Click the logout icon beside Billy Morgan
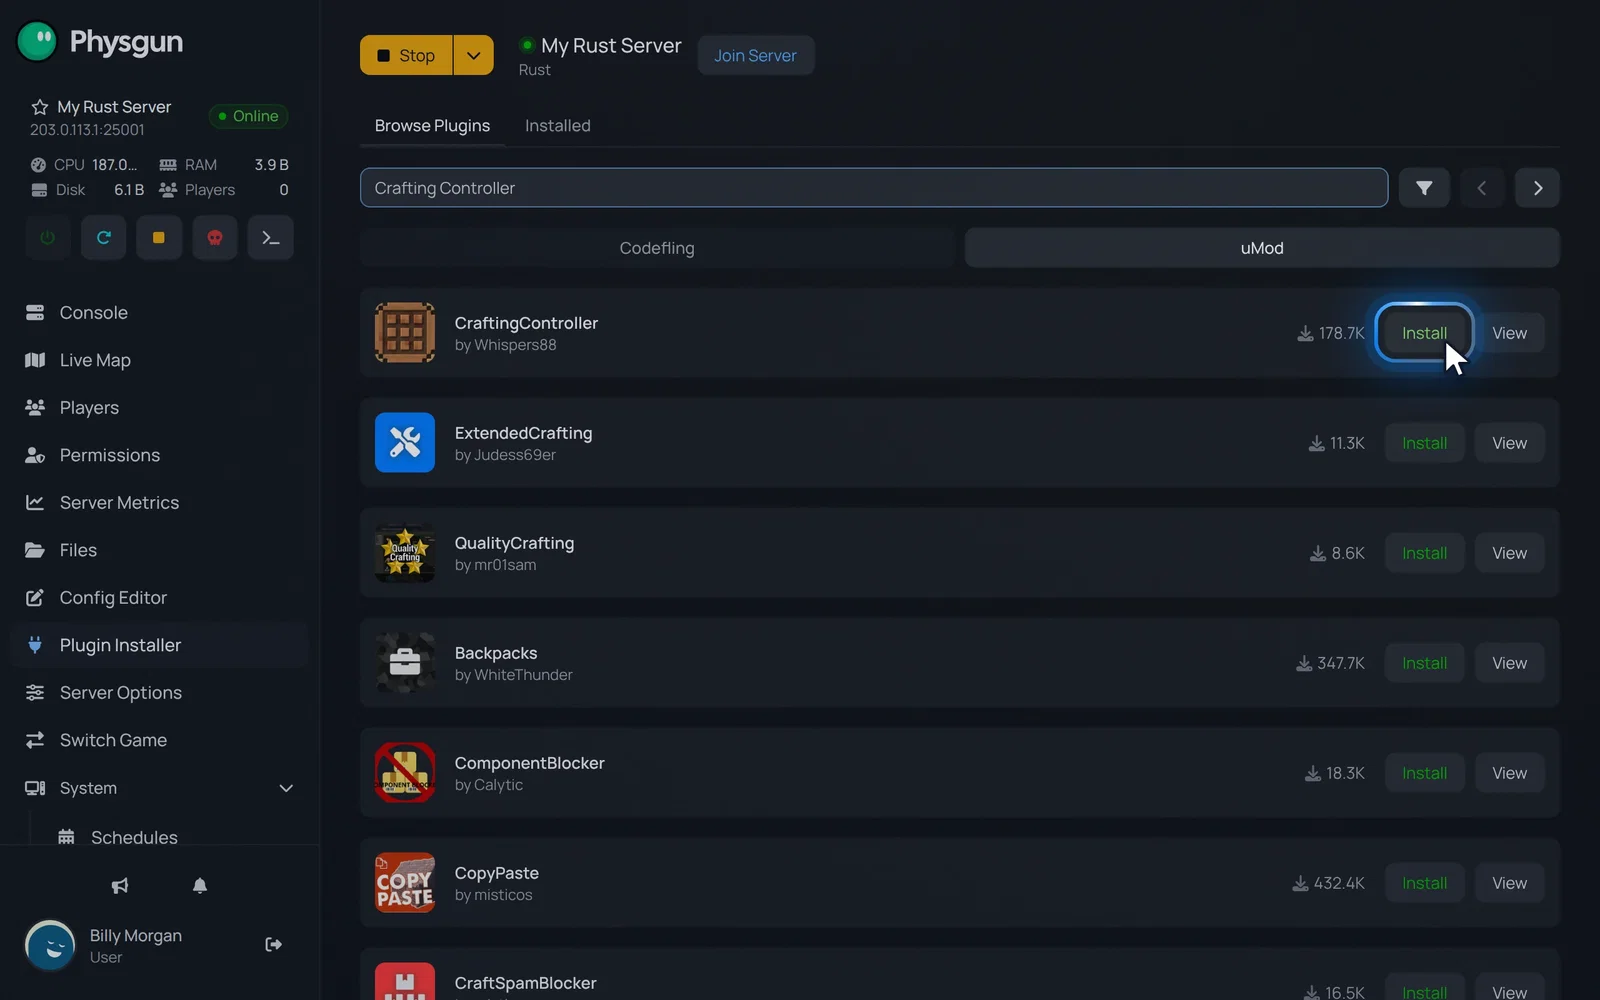This screenshot has width=1600, height=1000. point(273,944)
